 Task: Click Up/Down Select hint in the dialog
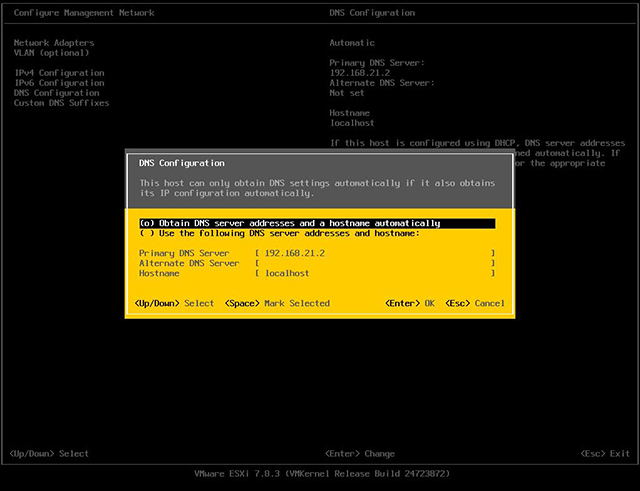tap(174, 304)
